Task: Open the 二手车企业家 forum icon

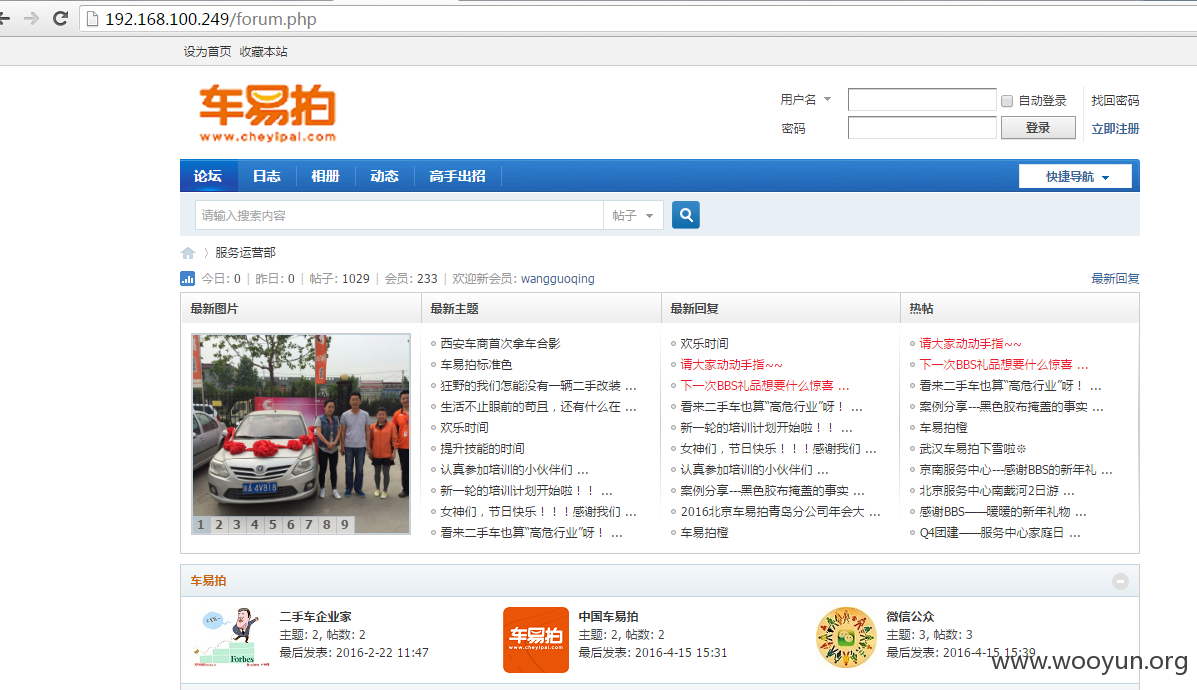Action: (x=232, y=637)
